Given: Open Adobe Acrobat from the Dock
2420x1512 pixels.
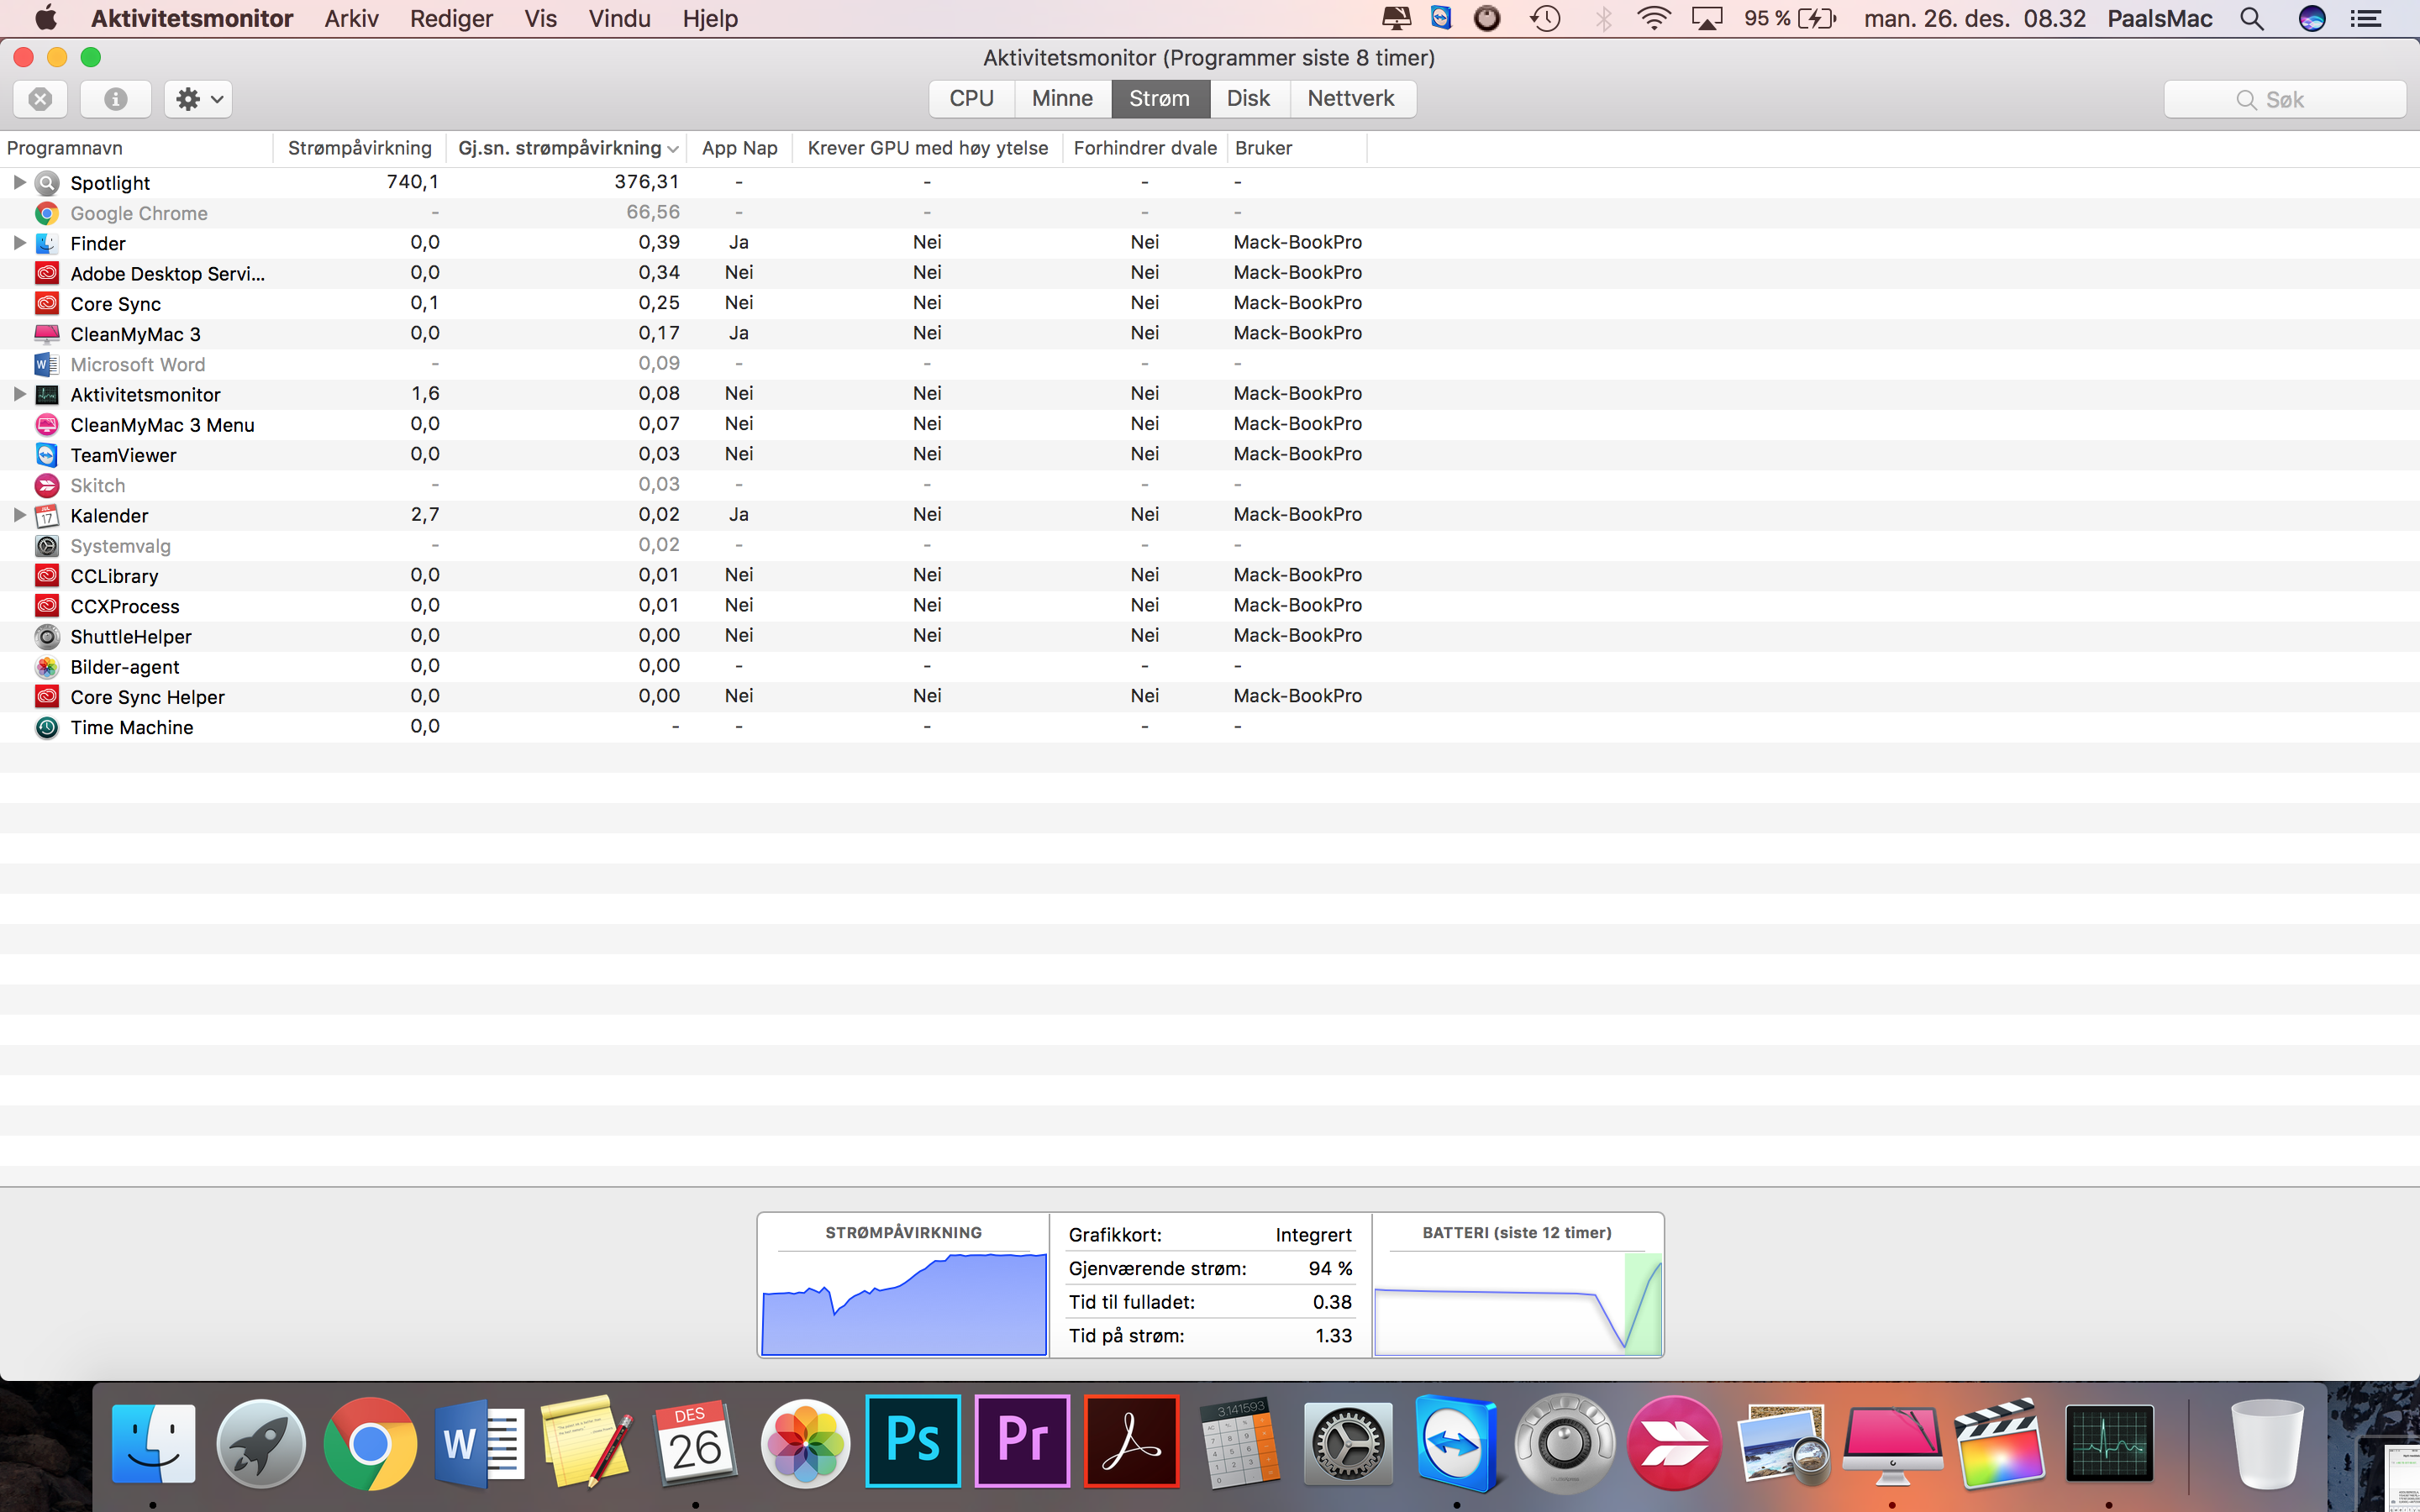Looking at the screenshot, I should pos(1131,1441).
